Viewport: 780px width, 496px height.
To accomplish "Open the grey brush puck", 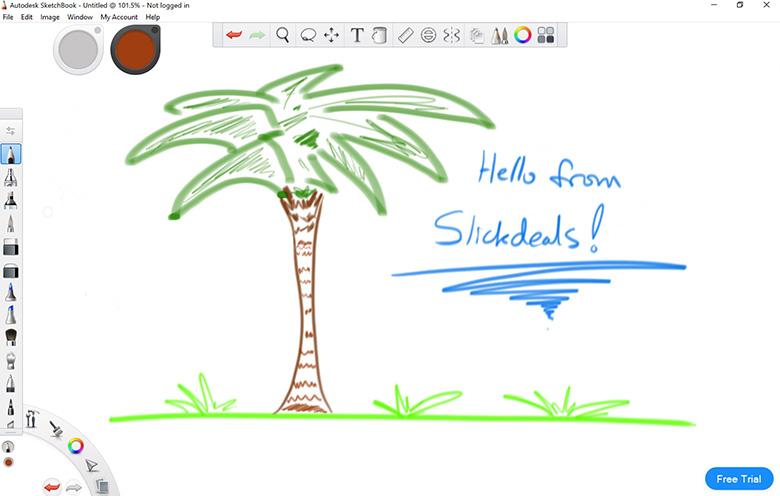I will [78, 50].
